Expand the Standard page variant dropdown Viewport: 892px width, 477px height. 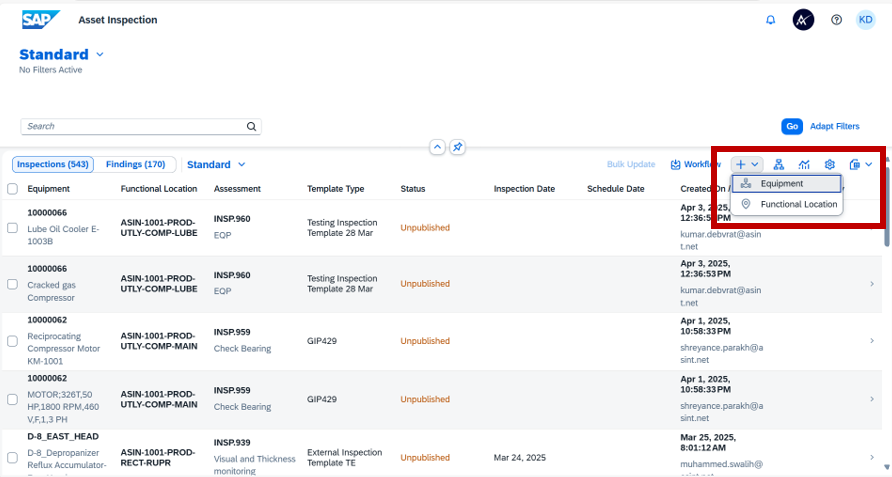click(100, 55)
